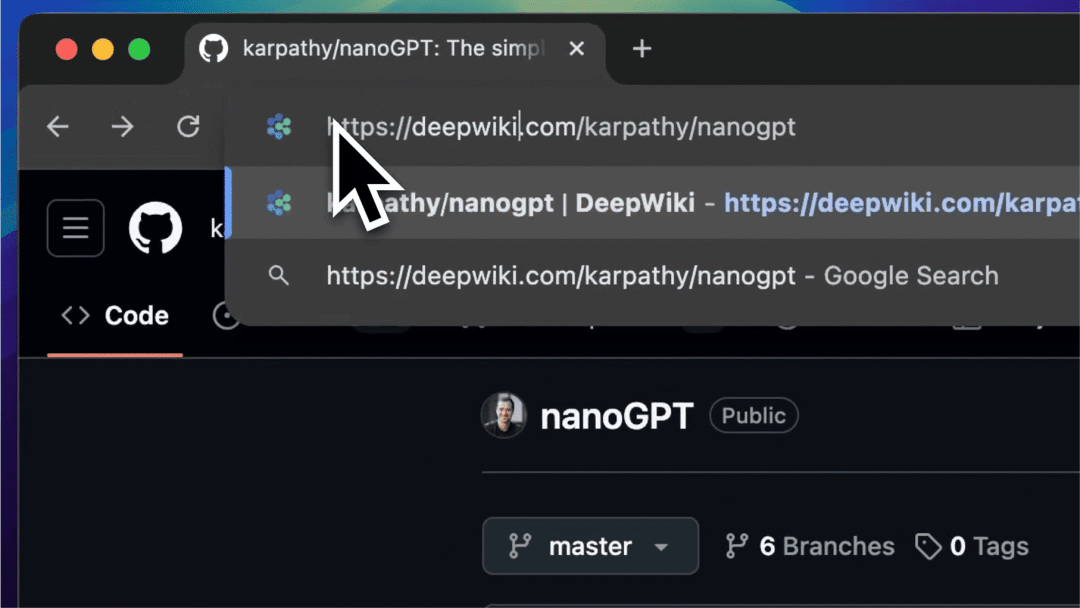Go to the GitHub home via Octocat logo
The width and height of the screenshot is (1080, 608).
[x=156, y=228]
